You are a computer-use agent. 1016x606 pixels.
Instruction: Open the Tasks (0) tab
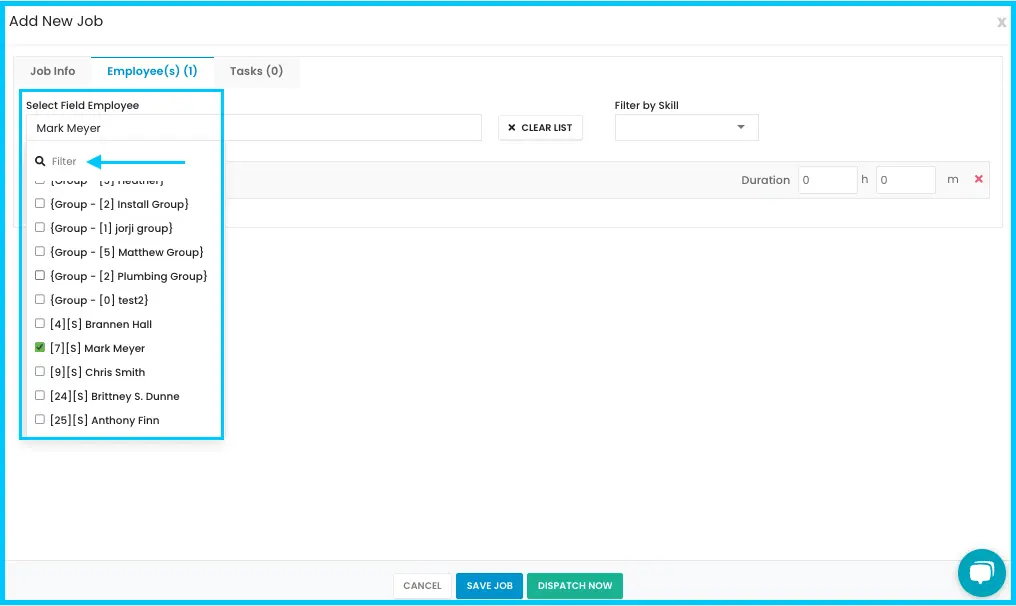[256, 71]
